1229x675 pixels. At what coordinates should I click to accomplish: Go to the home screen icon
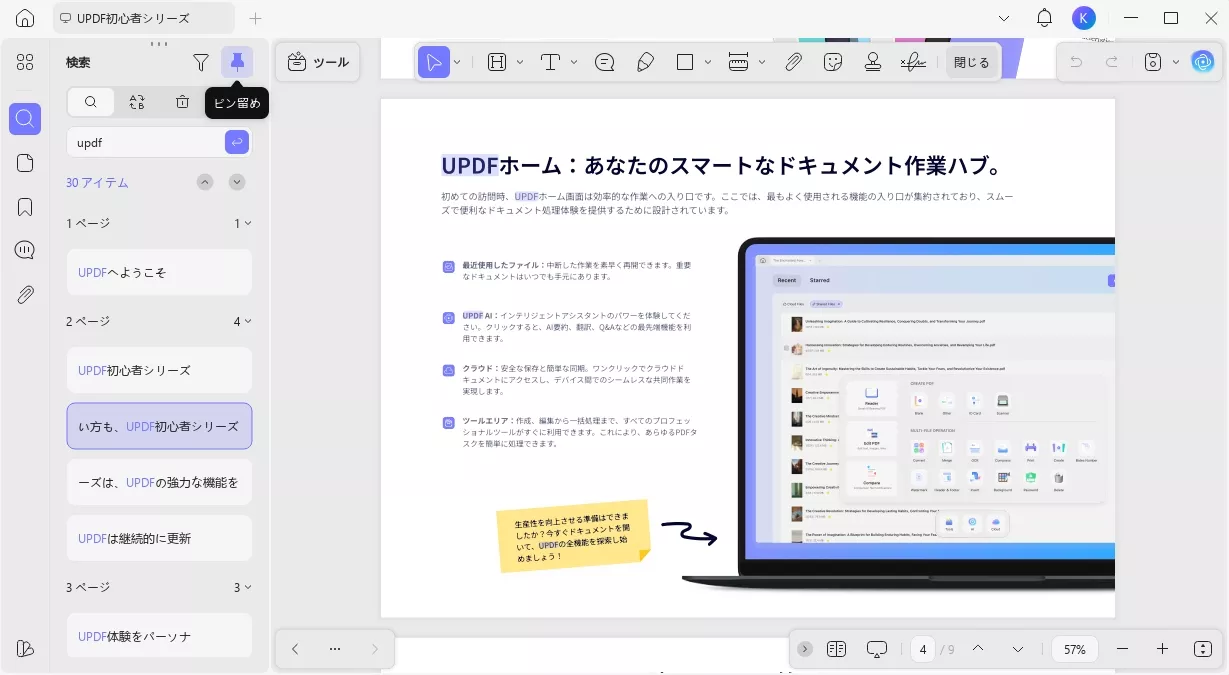(25, 18)
